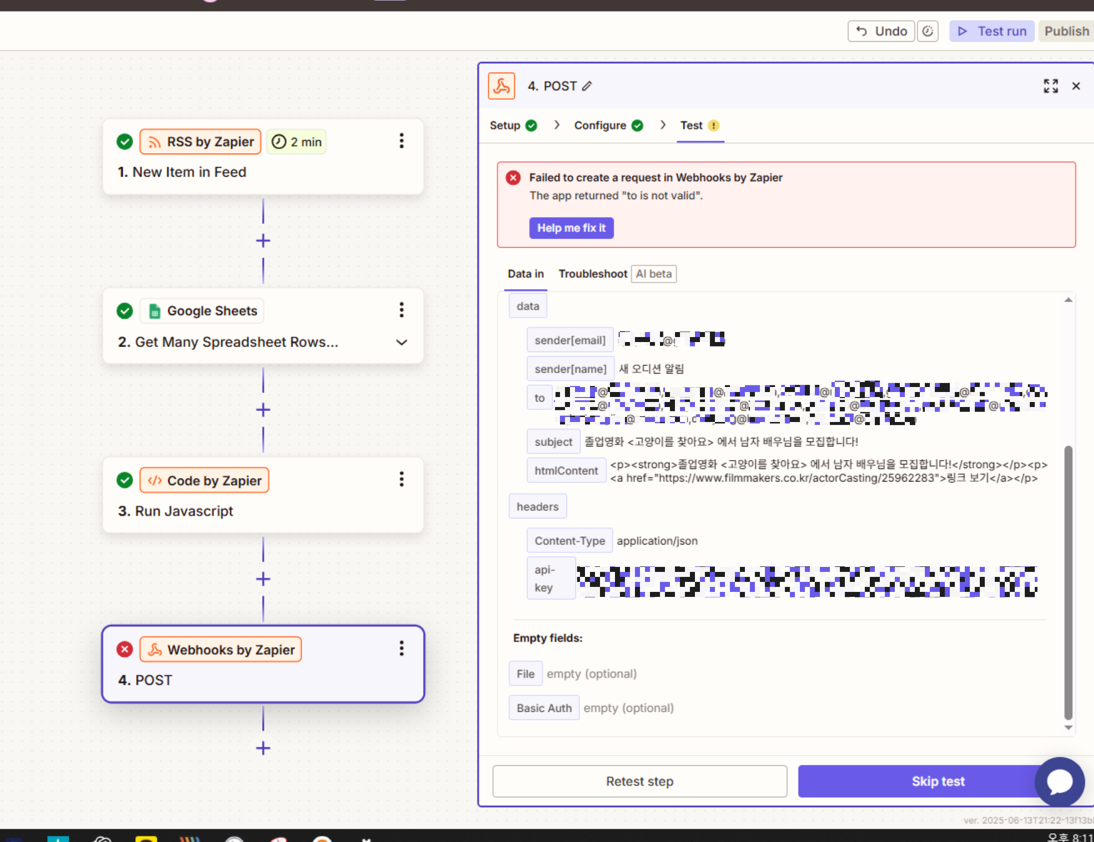Select the 1. New Item in Feed step
Image resolution: width=1094 pixels, height=842 pixels.
pos(263,157)
